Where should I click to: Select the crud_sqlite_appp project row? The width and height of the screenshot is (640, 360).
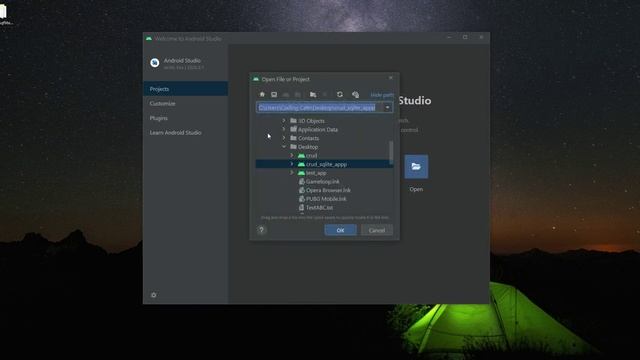(324, 164)
